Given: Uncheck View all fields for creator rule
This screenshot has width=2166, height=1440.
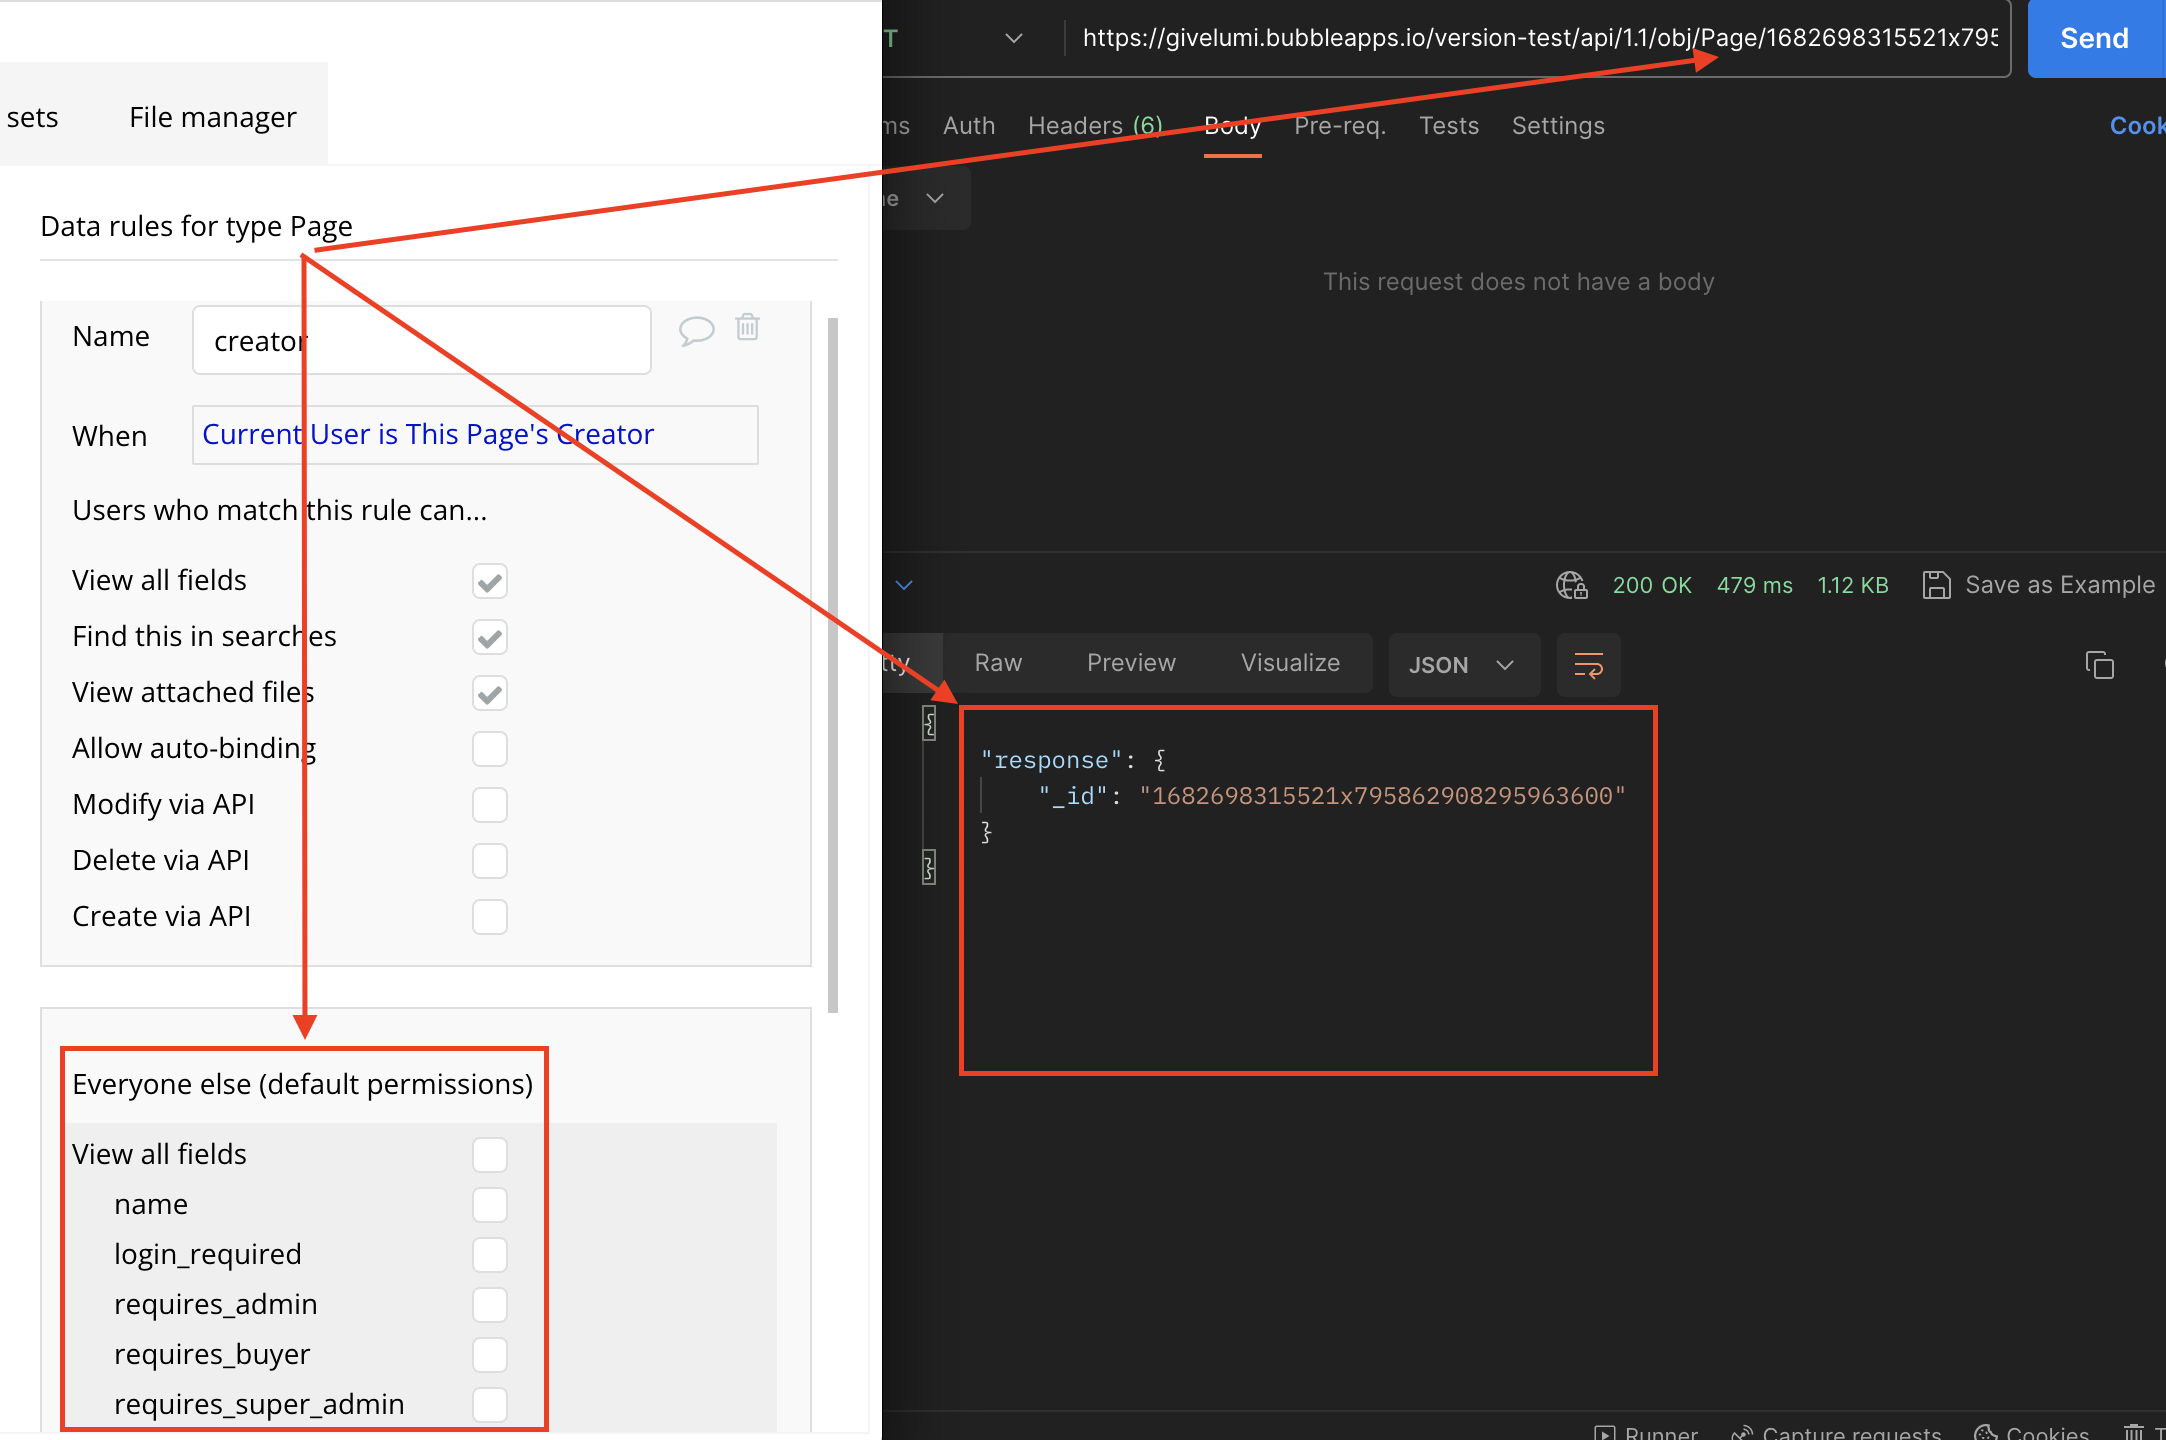Looking at the screenshot, I should point(490,581).
